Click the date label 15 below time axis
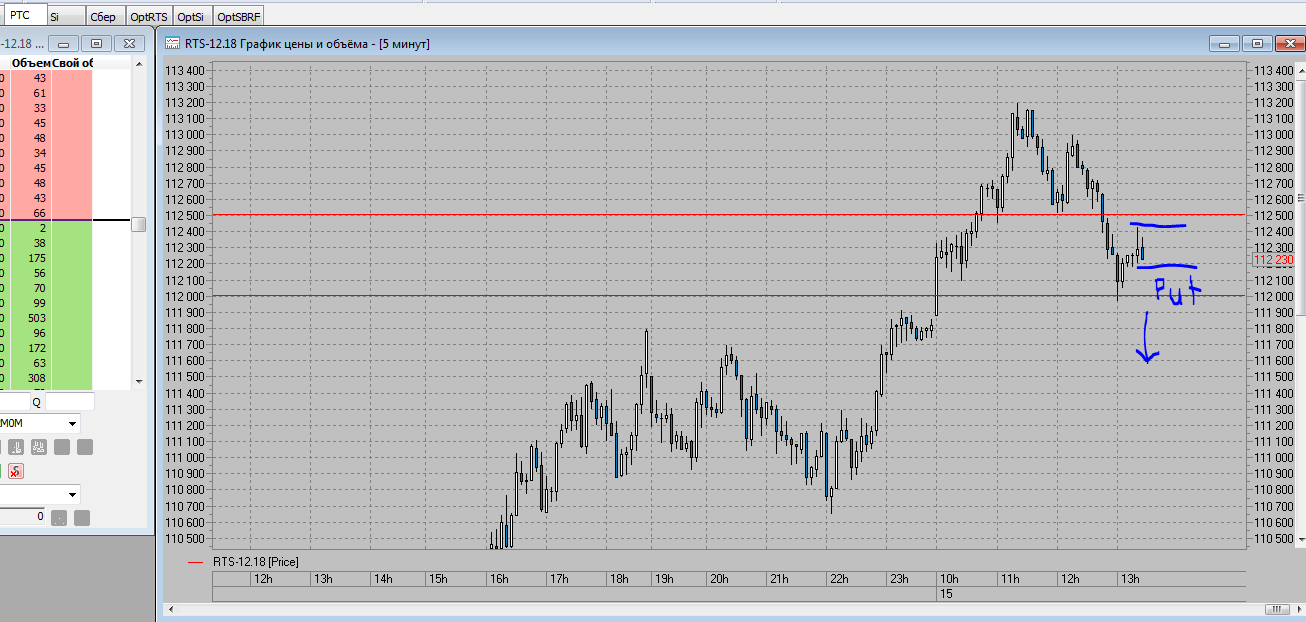The image size is (1306, 622). pyautogui.click(x=946, y=593)
